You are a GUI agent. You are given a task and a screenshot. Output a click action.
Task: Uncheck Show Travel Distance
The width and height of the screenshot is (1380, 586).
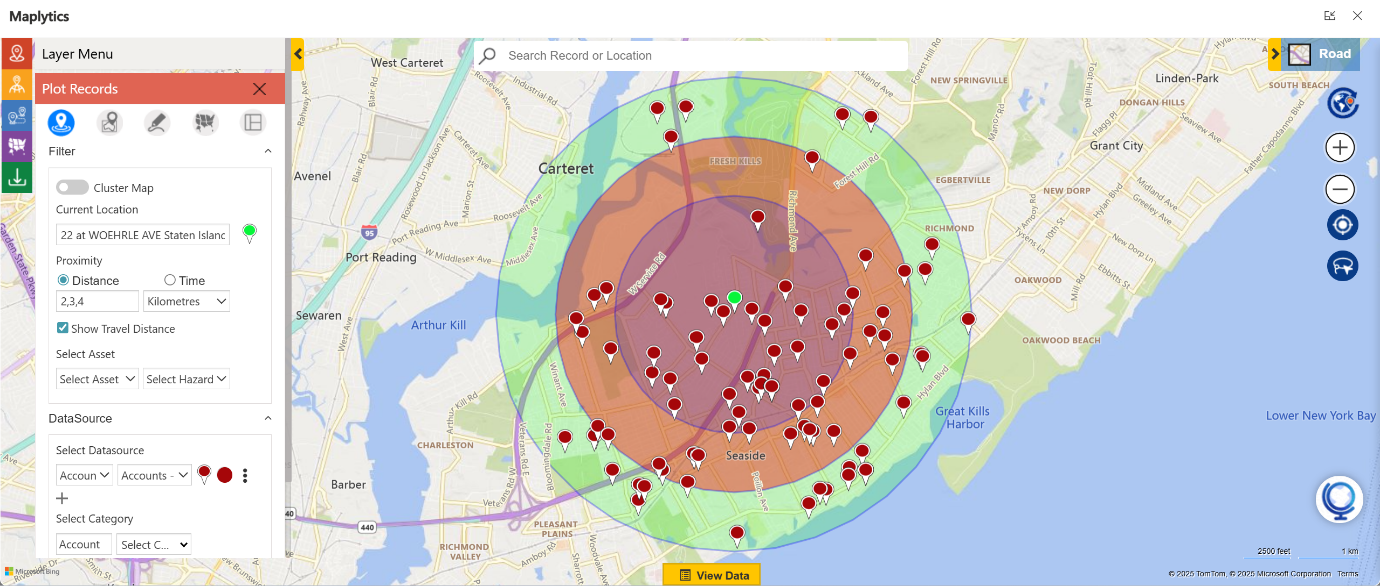coord(62,328)
